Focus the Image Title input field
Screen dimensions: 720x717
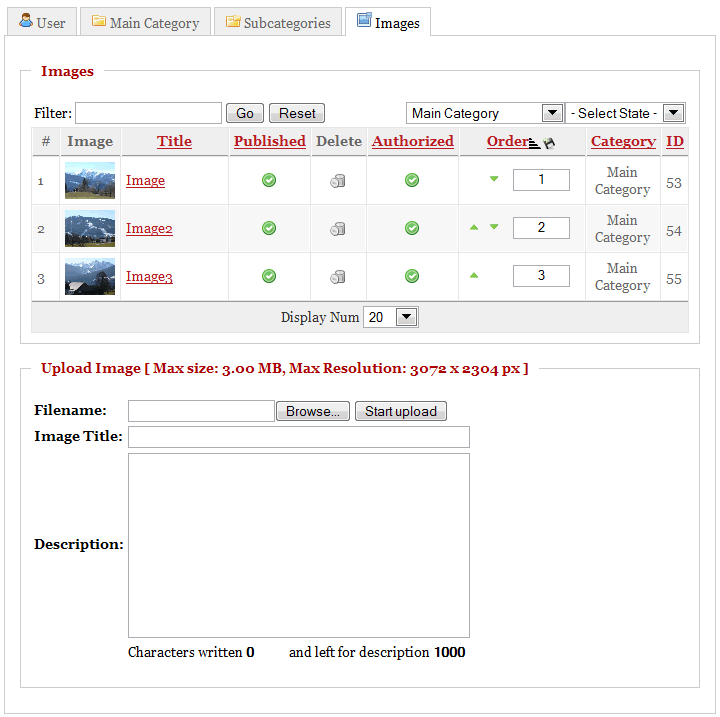coord(299,437)
